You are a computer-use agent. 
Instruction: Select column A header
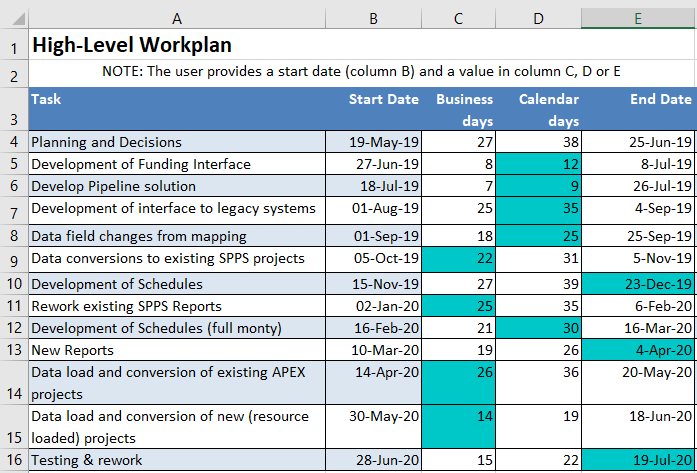tap(177, 18)
